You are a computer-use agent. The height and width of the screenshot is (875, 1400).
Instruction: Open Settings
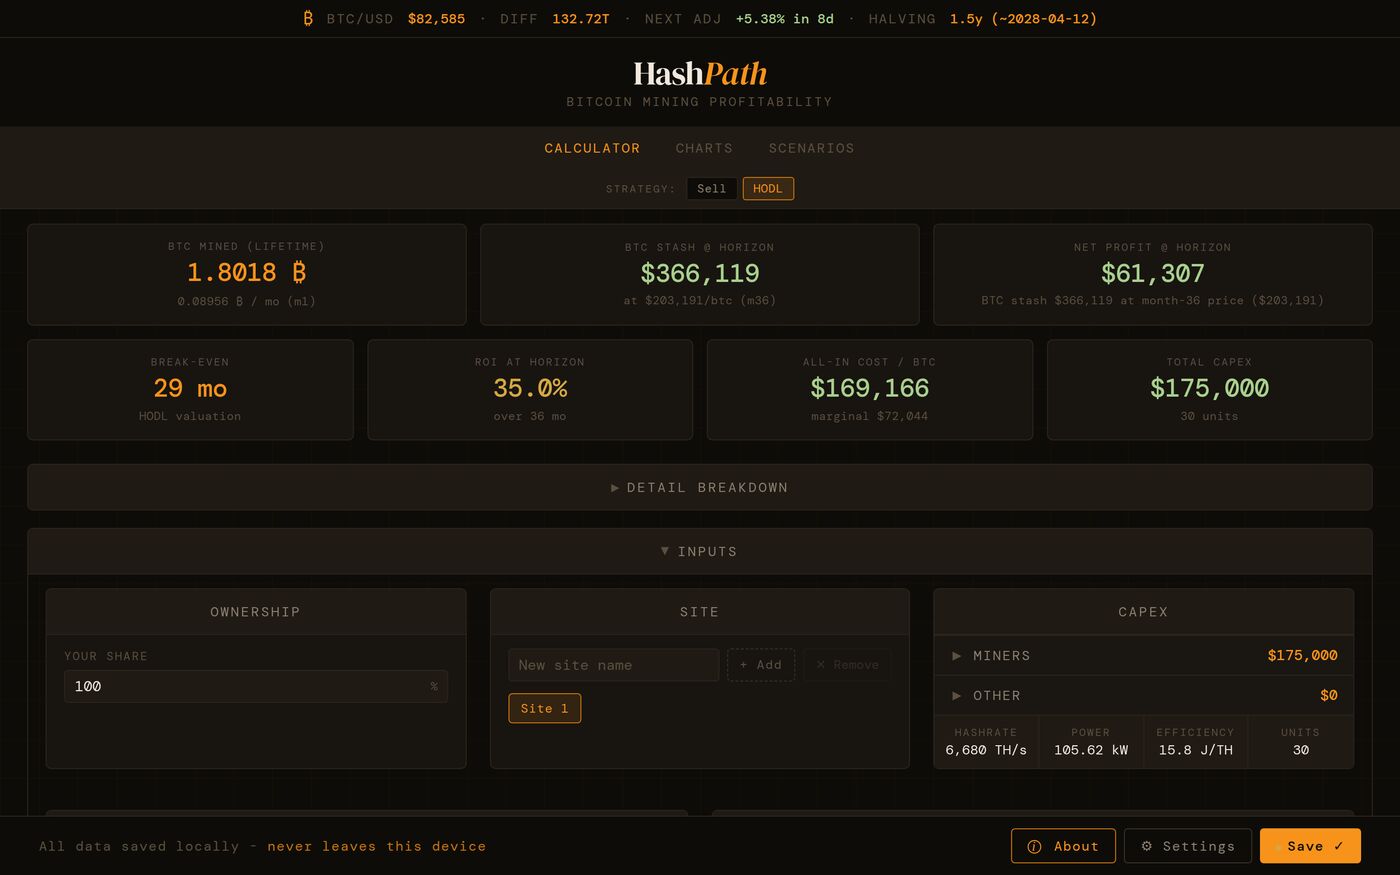(x=1187, y=846)
